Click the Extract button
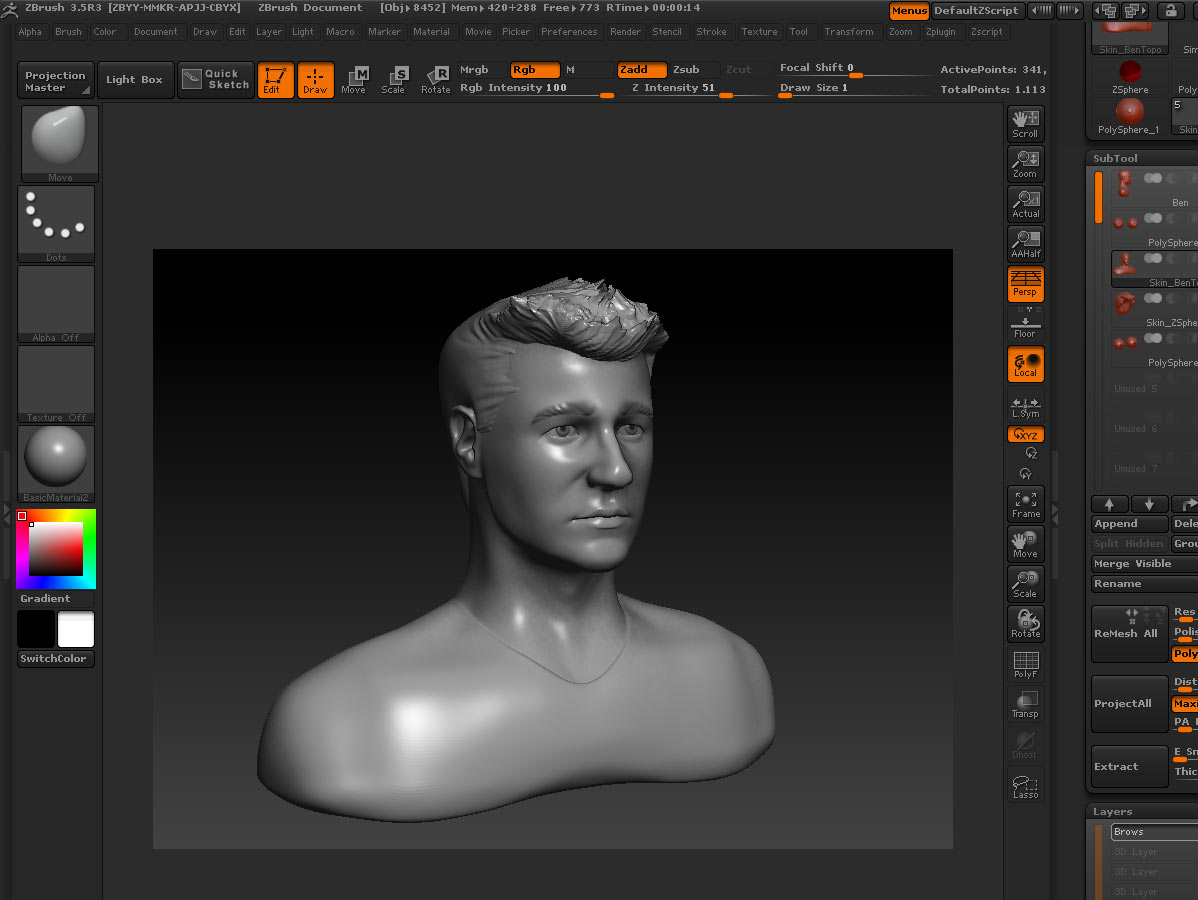 pyautogui.click(x=1130, y=766)
